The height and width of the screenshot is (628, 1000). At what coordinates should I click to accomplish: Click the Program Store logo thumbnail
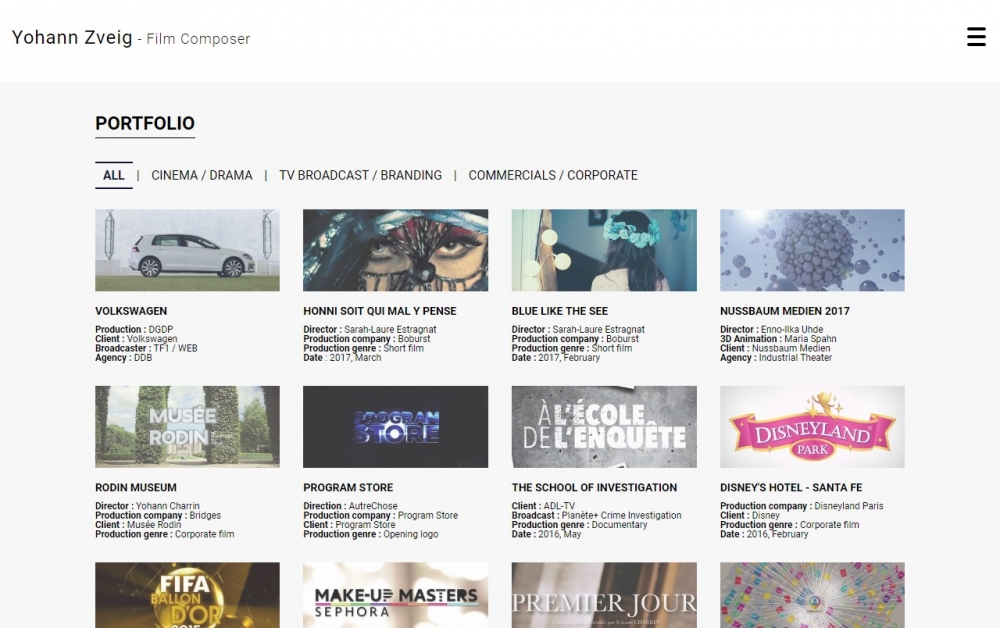point(395,427)
